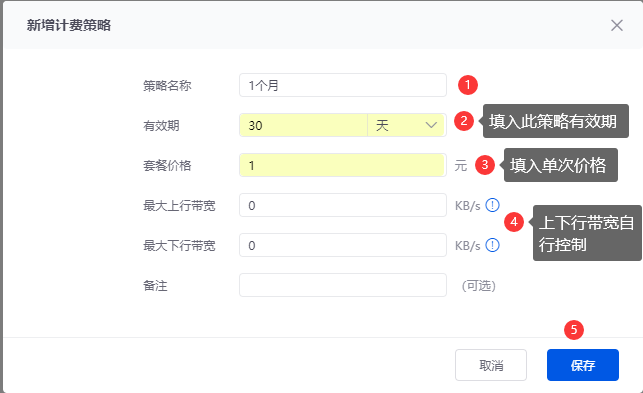Click the info icon beside 最大下行带宽 KB/s
This screenshot has height=393, width=643.
pos(492,245)
